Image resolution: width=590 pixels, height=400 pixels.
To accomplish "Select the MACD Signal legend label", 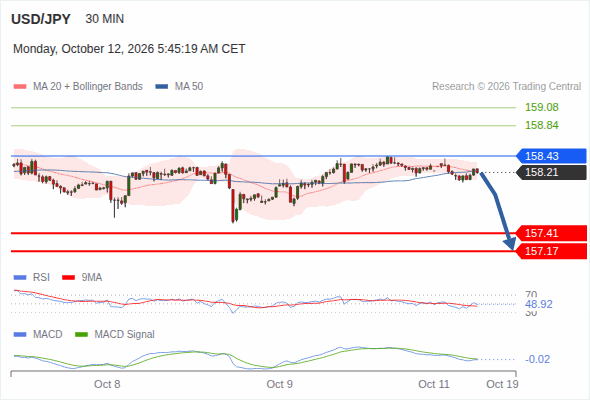I will tap(125, 335).
